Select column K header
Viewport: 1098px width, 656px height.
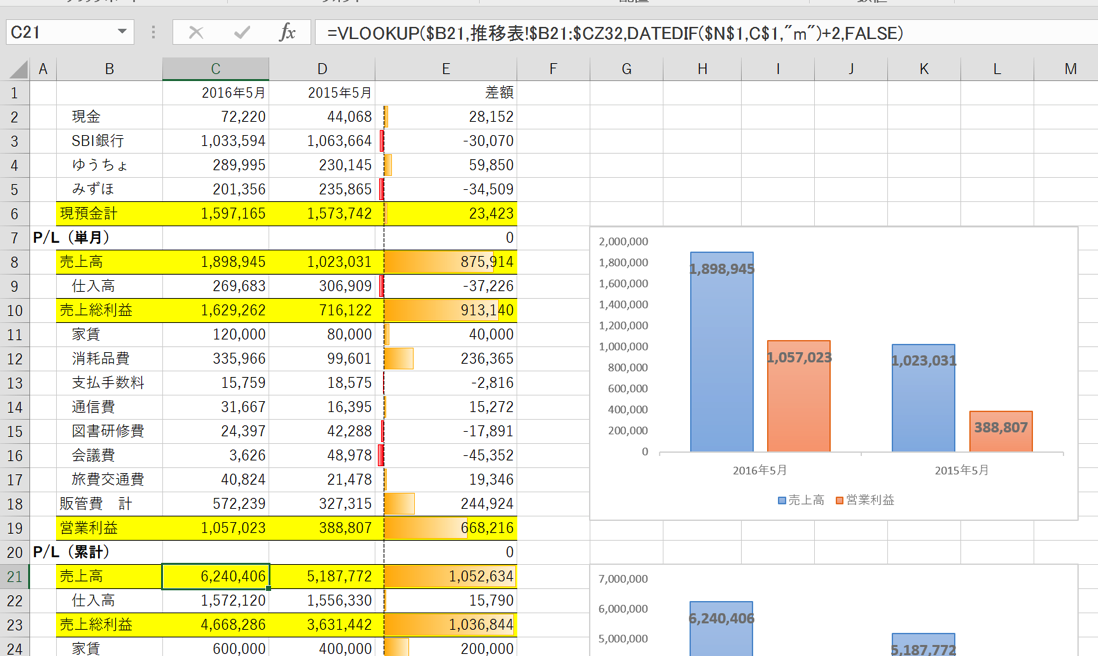point(924,69)
